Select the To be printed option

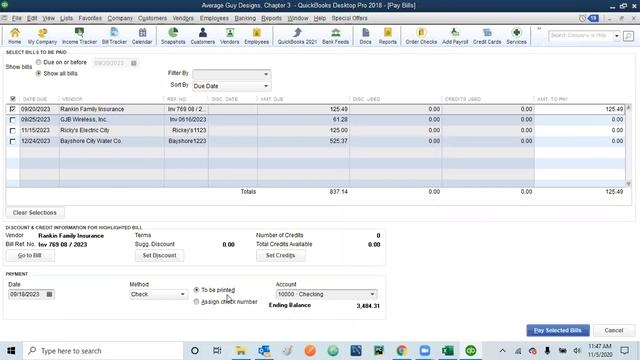(x=196, y=290)
